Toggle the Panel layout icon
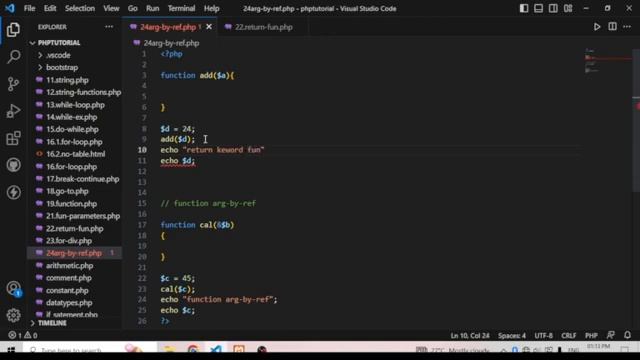This screenshot has height=360, width=640. (x=538, y=8)
